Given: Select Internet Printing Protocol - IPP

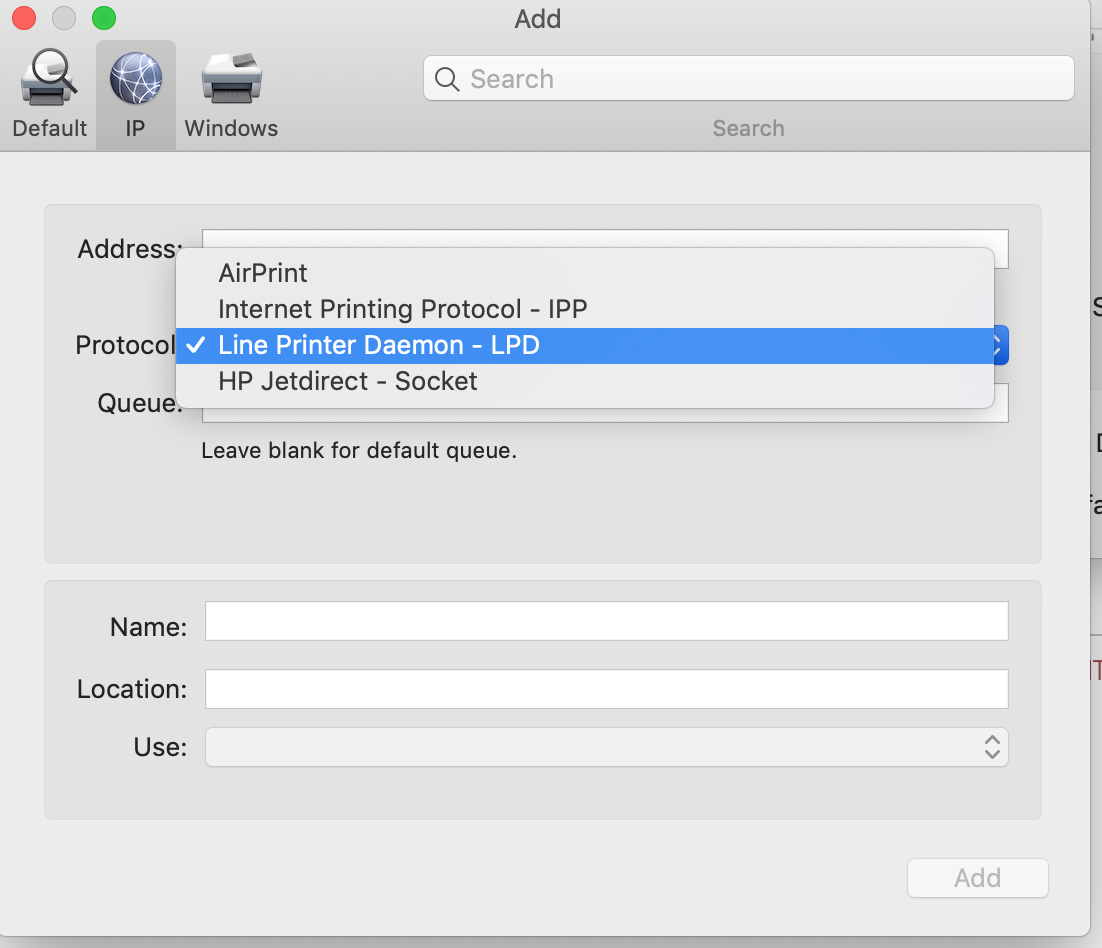Looking at the screenshot, I should 402,309.
